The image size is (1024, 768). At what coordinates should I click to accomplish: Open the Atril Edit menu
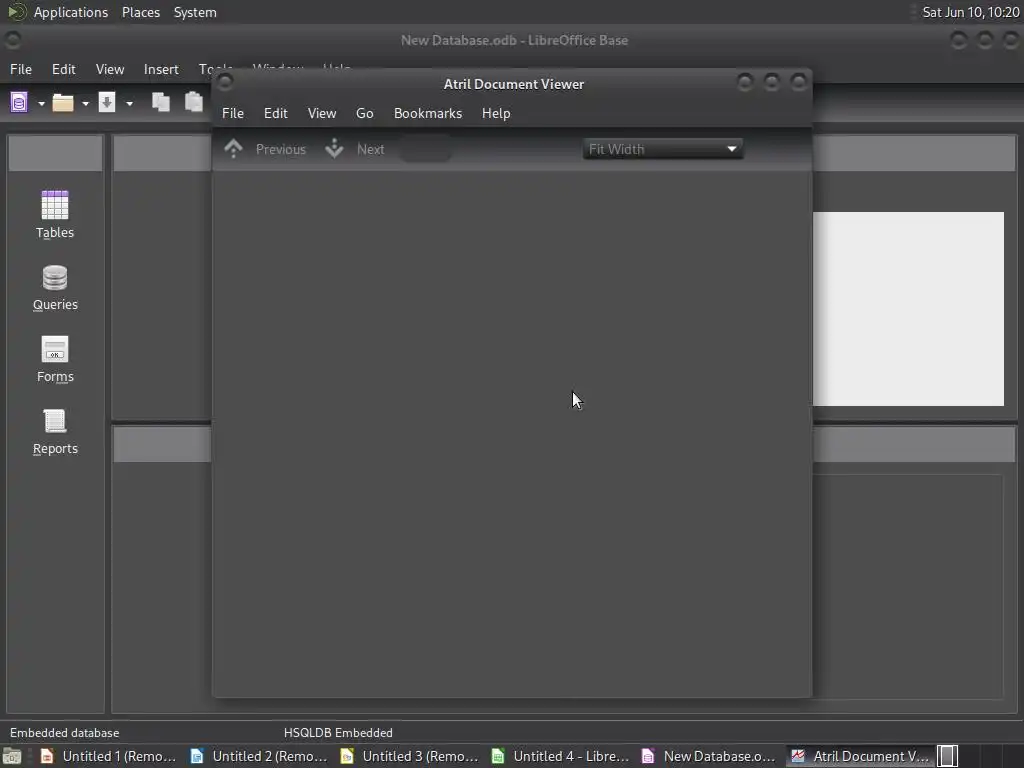click(x=276, y=113)
